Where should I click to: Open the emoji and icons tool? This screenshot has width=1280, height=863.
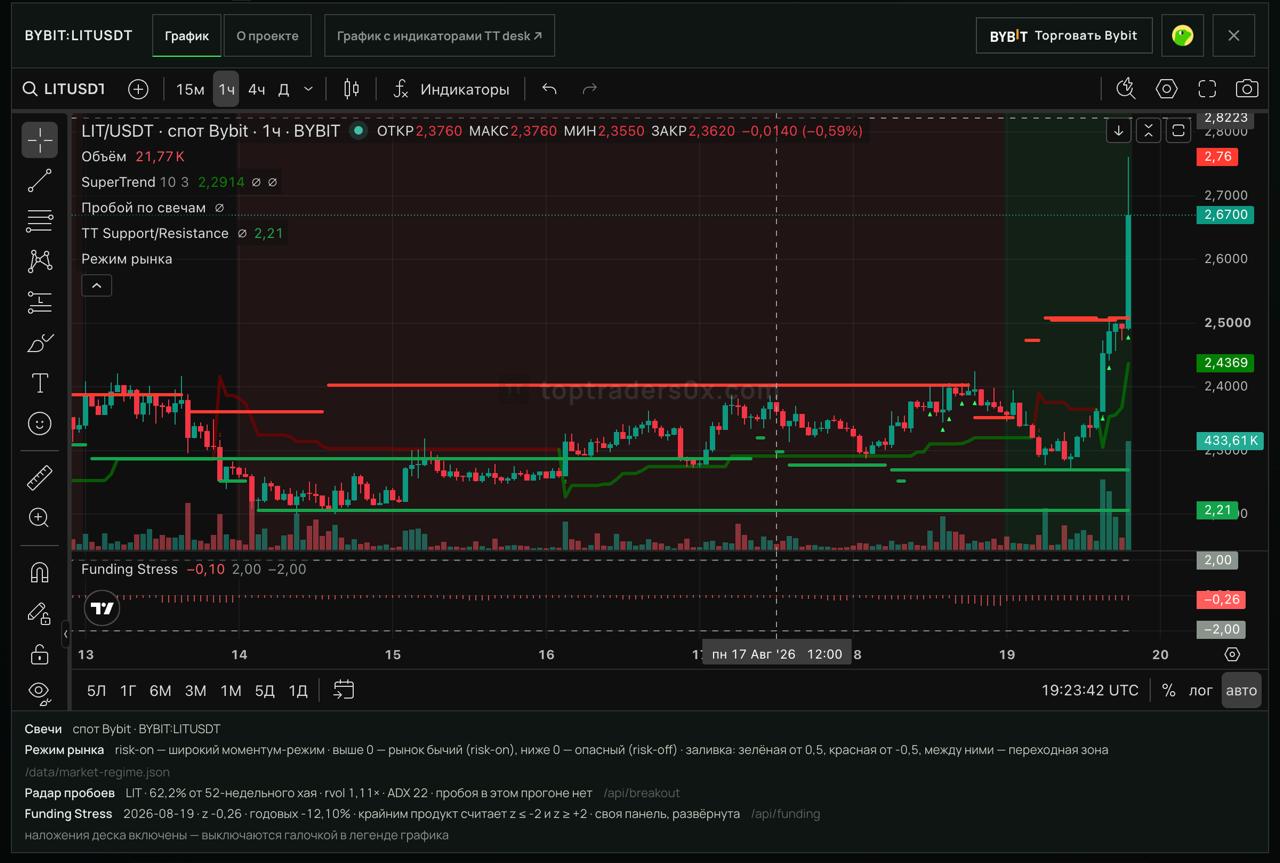click(40, 424)
